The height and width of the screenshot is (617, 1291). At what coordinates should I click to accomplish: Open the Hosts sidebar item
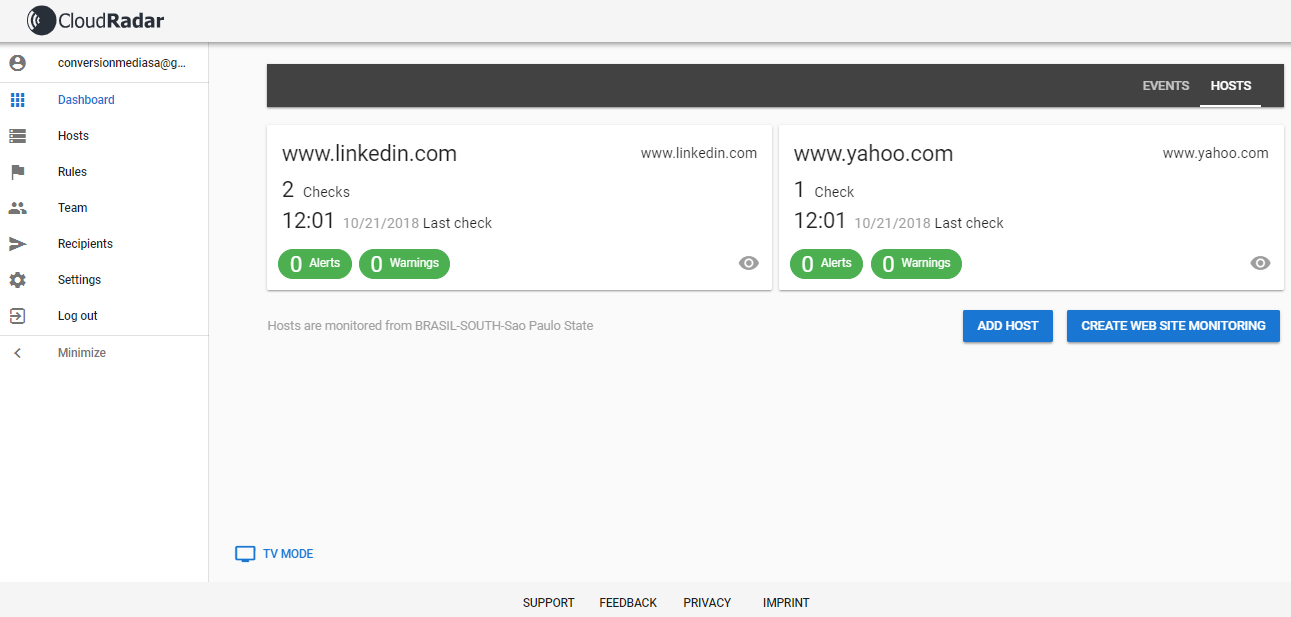[73, 136]
